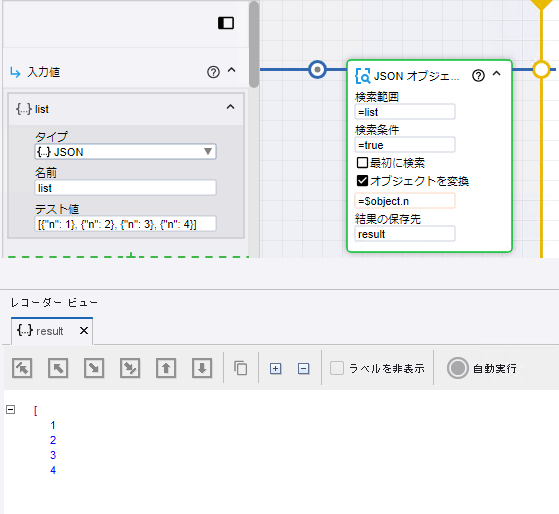Viewport: 559px width, 514px height.
Task: Click the down-right arrow step icon
Action: [x=94, y=368]
